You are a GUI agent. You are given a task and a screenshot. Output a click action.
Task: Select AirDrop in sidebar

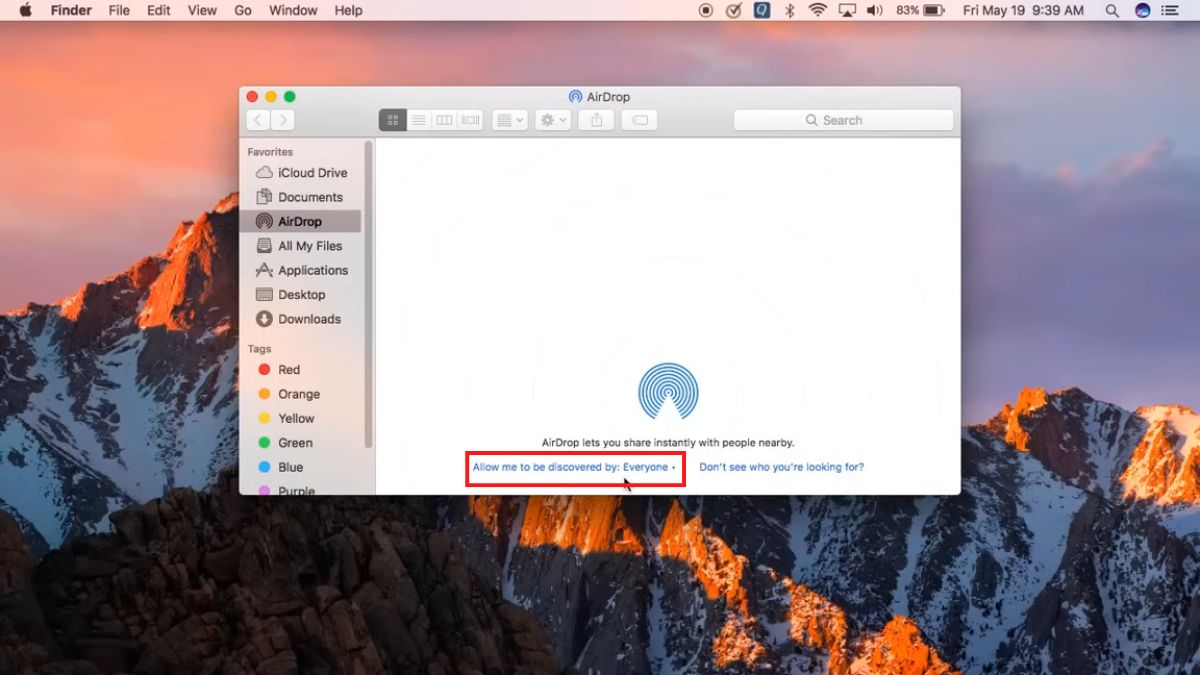(x=301, y=221)
